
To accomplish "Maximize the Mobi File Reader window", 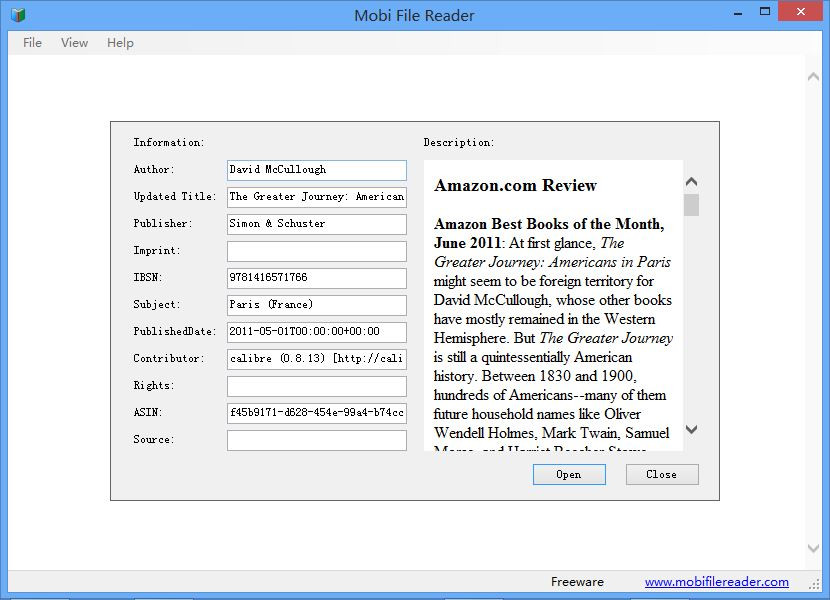I will click(x=765, y=11).
